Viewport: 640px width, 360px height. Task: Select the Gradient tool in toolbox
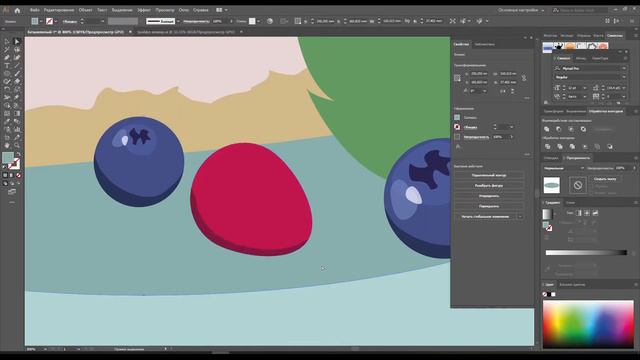pos(17,113)
